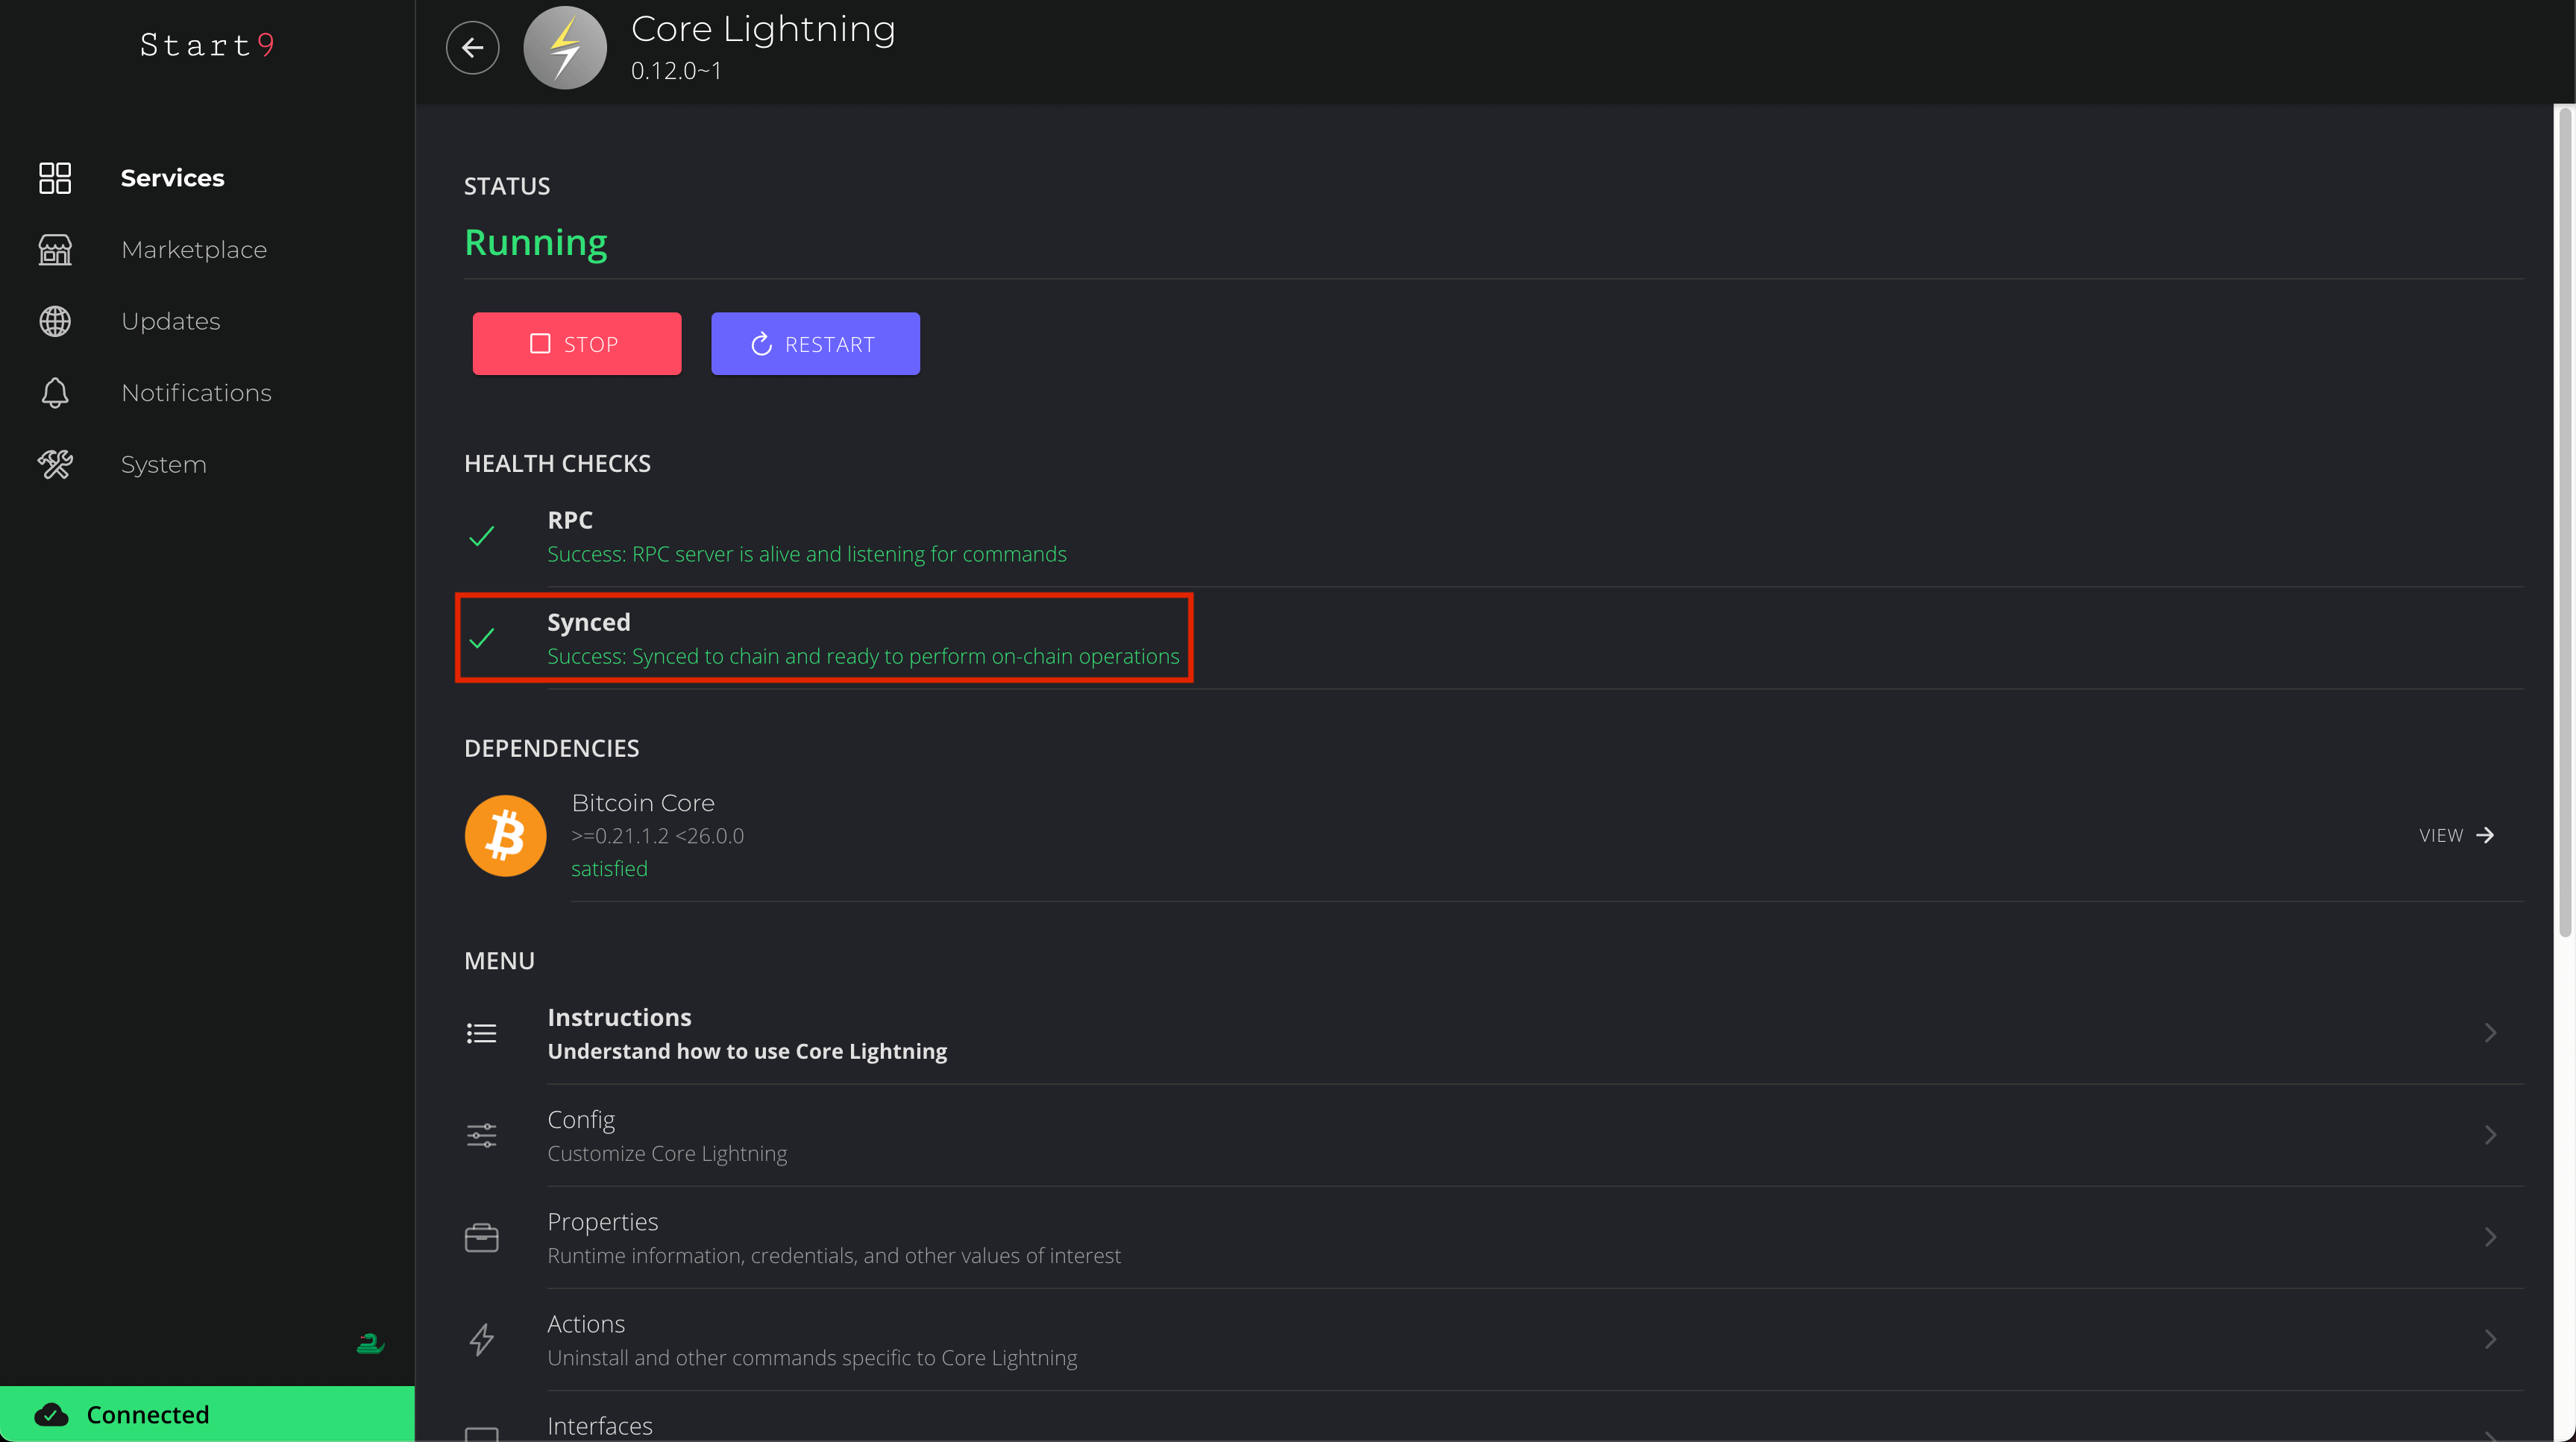The image size is (2576, 1442).
Task: Open the Config row chevron
Action: [2490, 1135]
